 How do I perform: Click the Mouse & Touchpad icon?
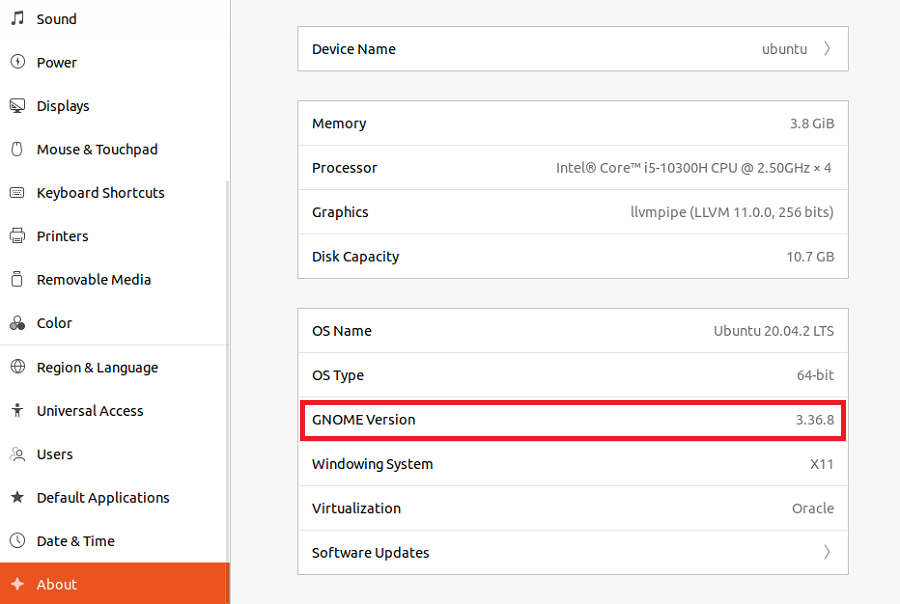(x=17, y=149)
